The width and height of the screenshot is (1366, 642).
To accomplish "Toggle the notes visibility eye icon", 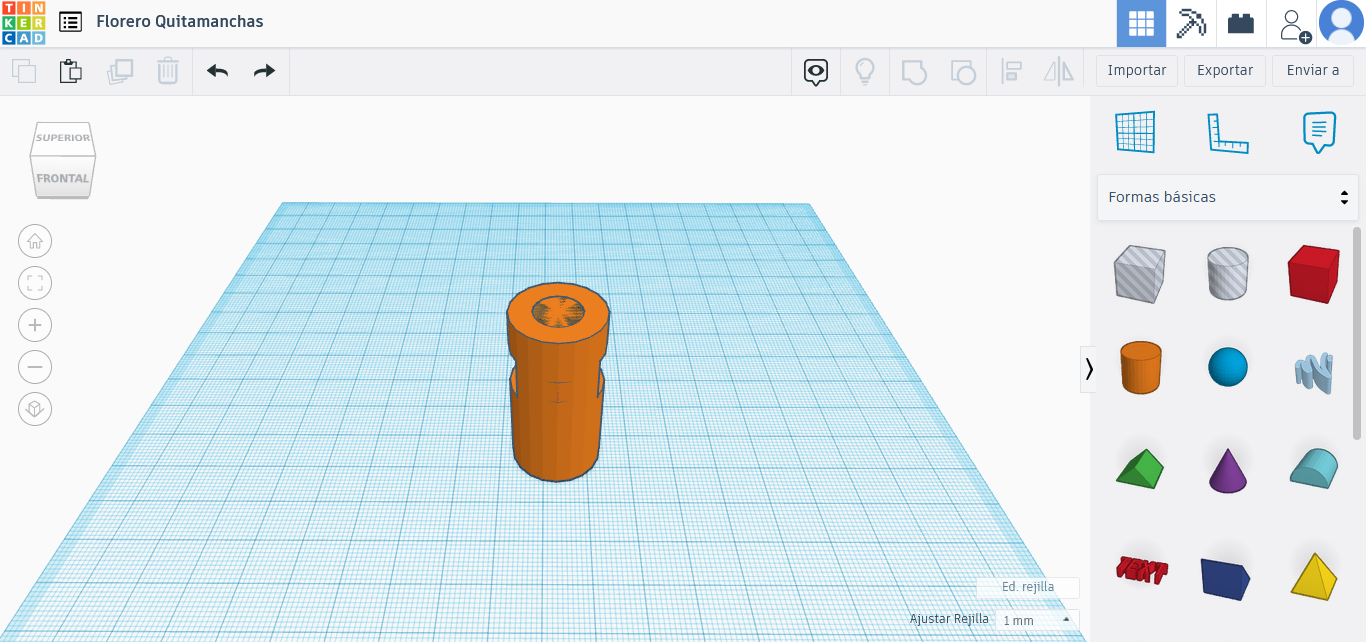I will tap(817, 71).
